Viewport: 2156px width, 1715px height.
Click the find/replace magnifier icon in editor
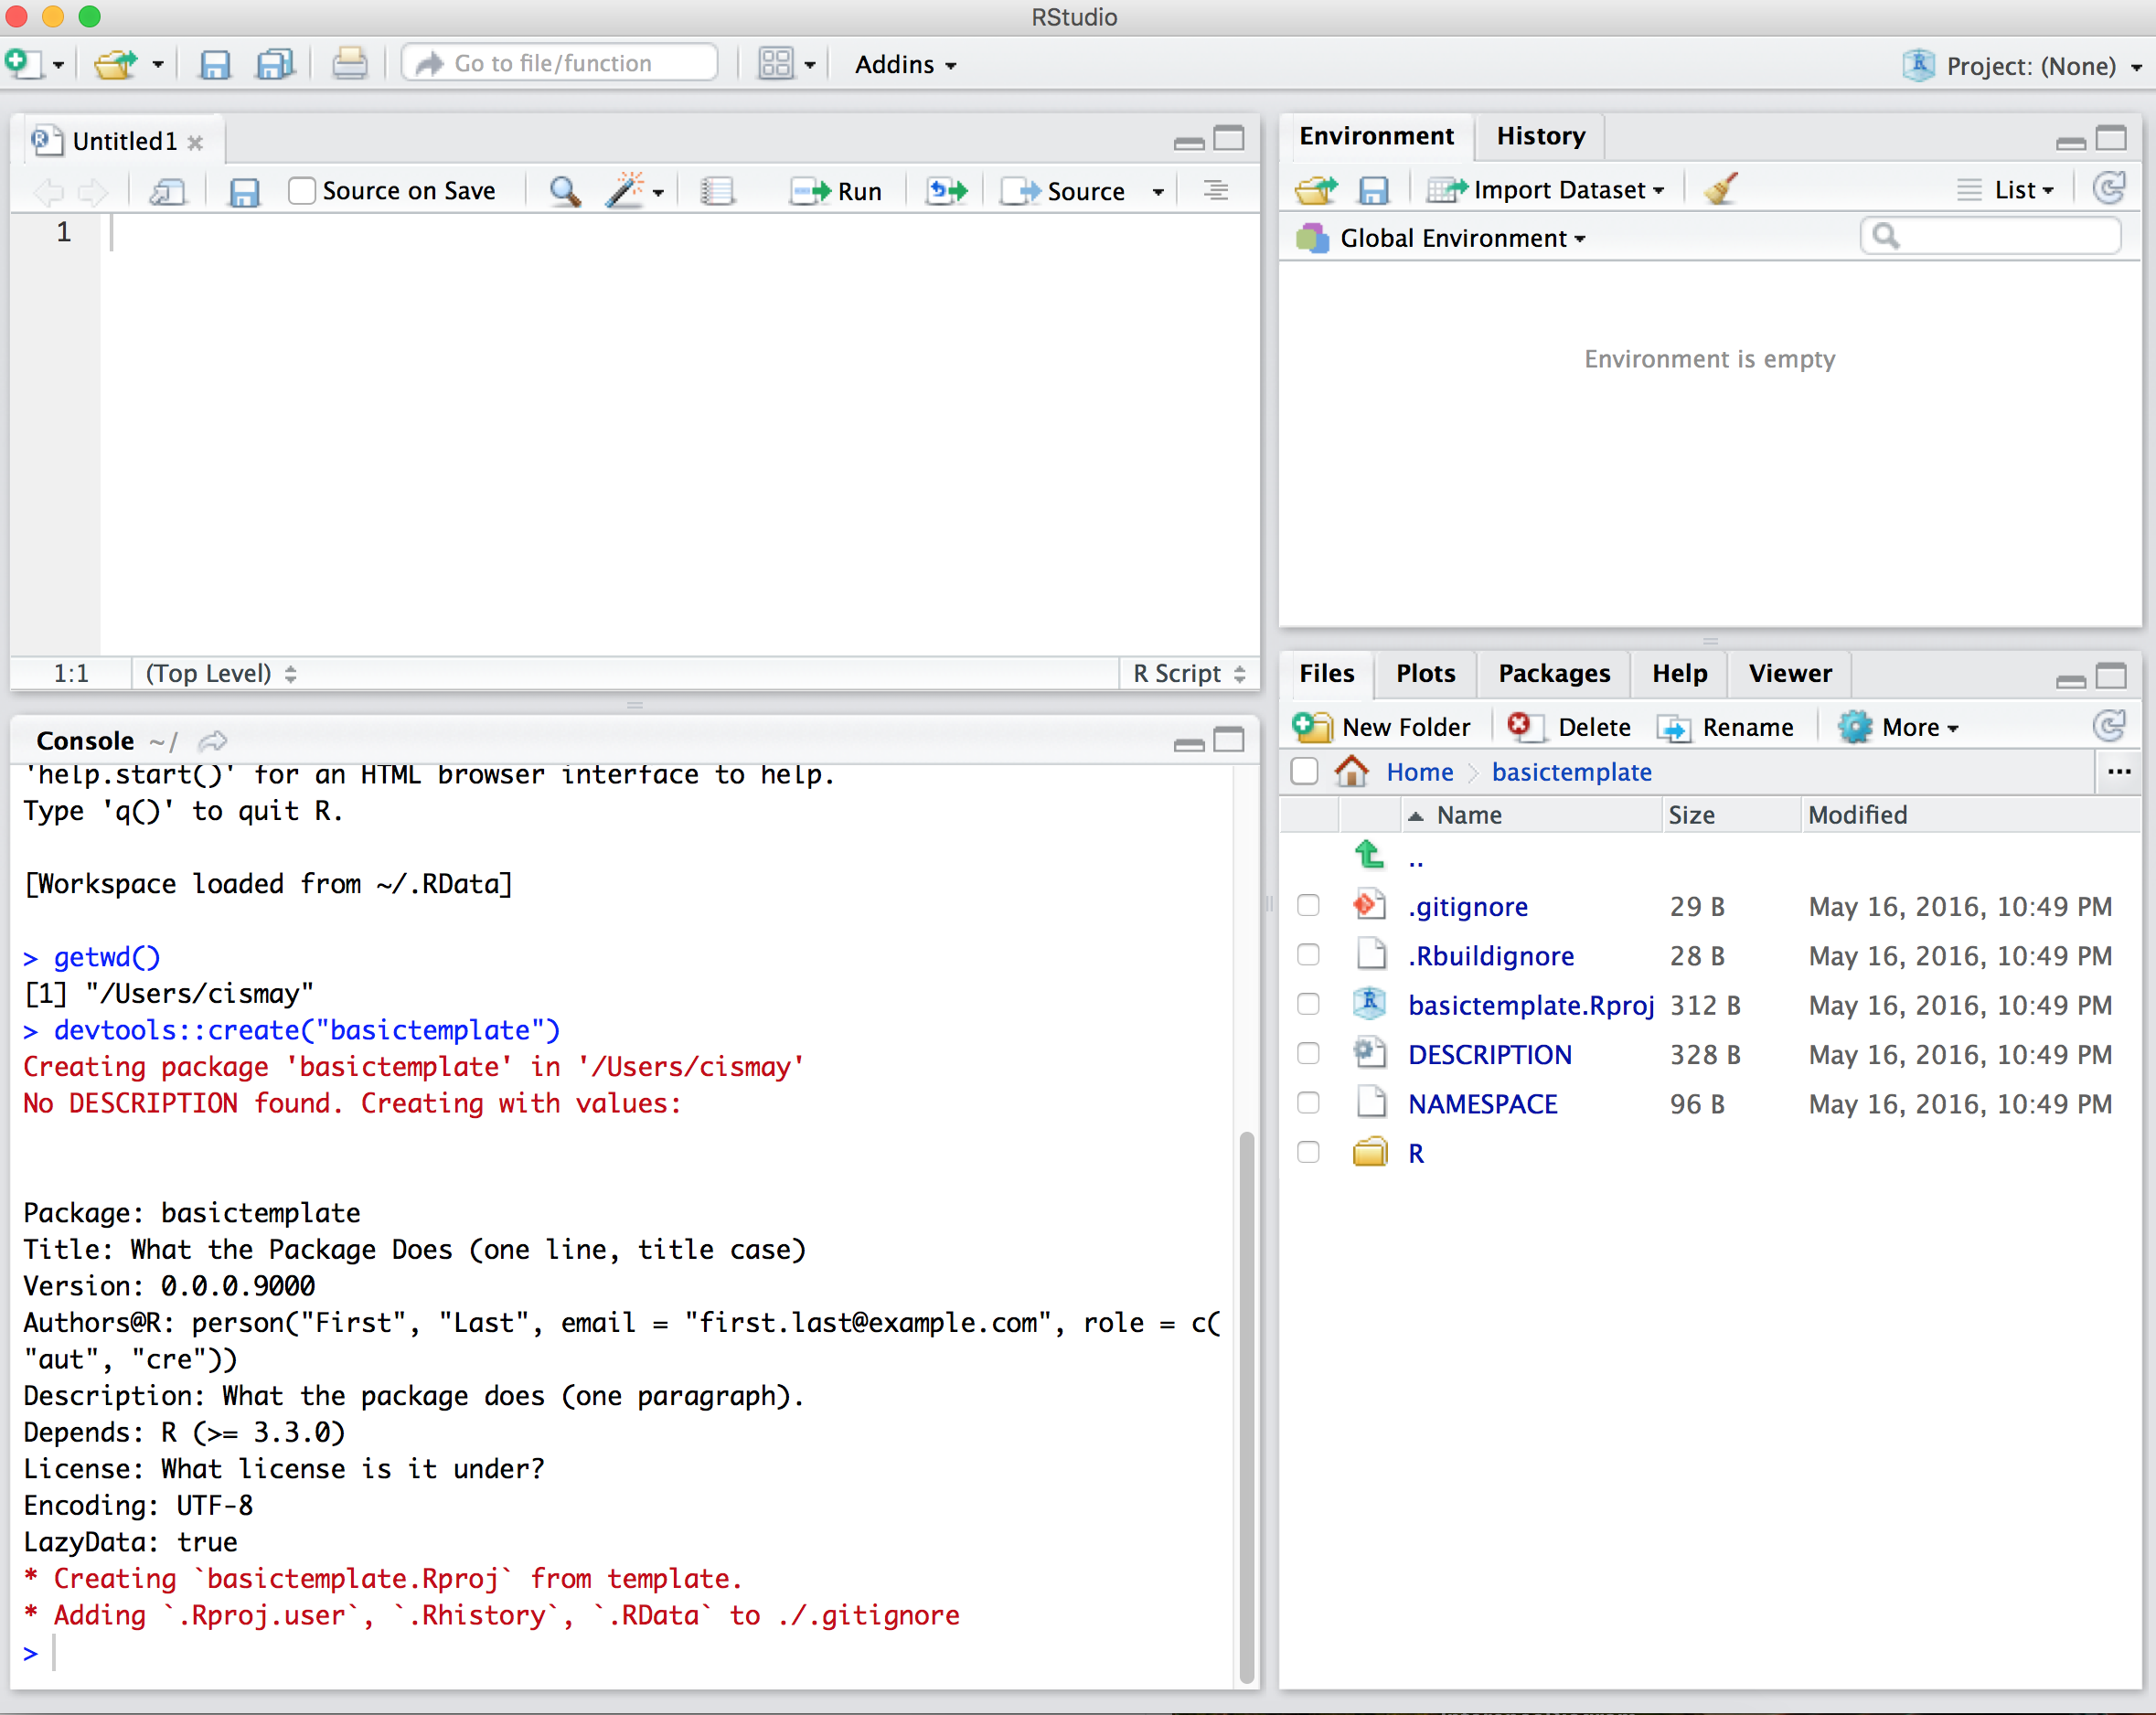(x=565, y=191)
